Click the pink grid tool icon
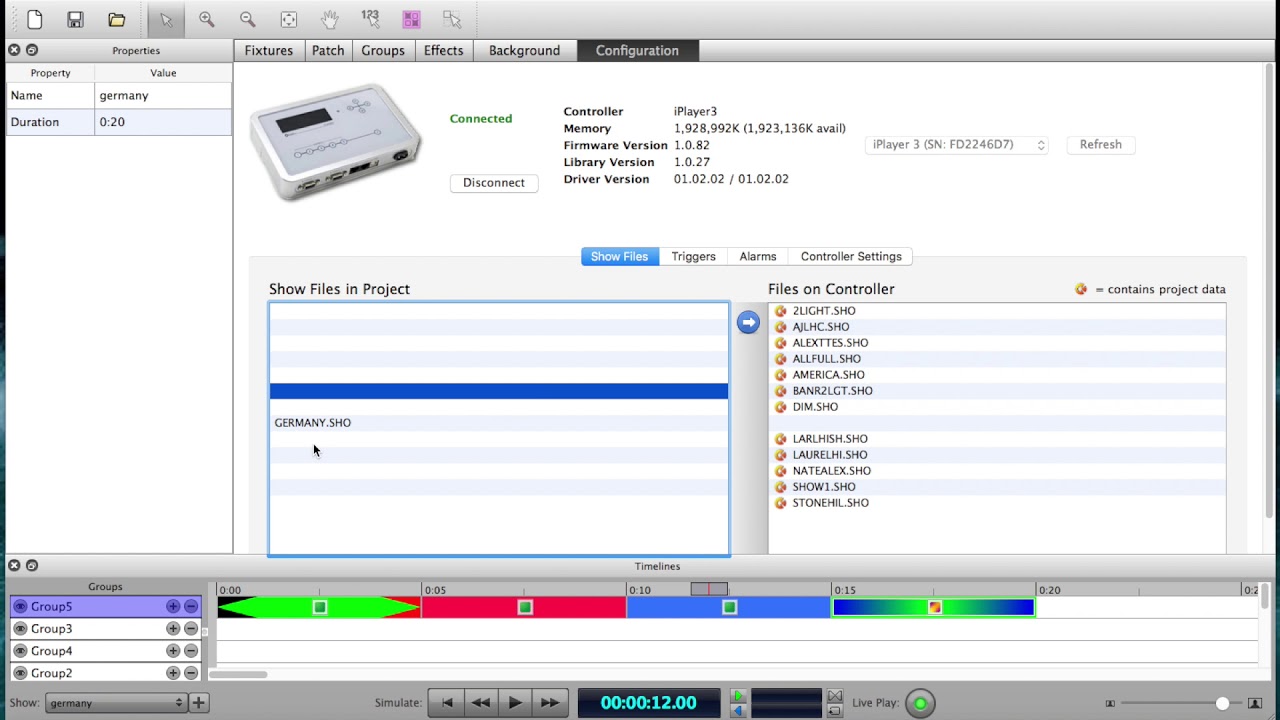This screenshot has height=720, width=1280. click(x=411, y=19)
